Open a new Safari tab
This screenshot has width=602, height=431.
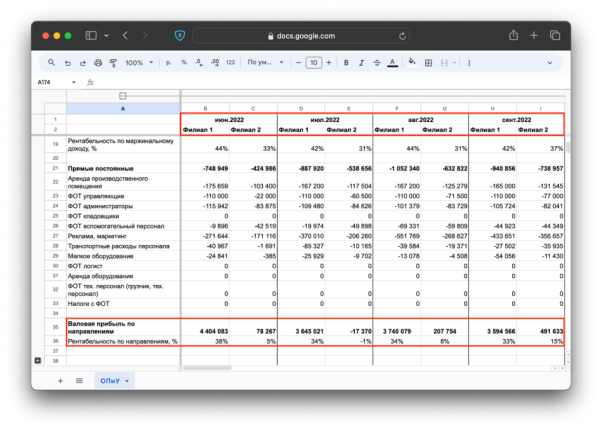coord(534,36)
